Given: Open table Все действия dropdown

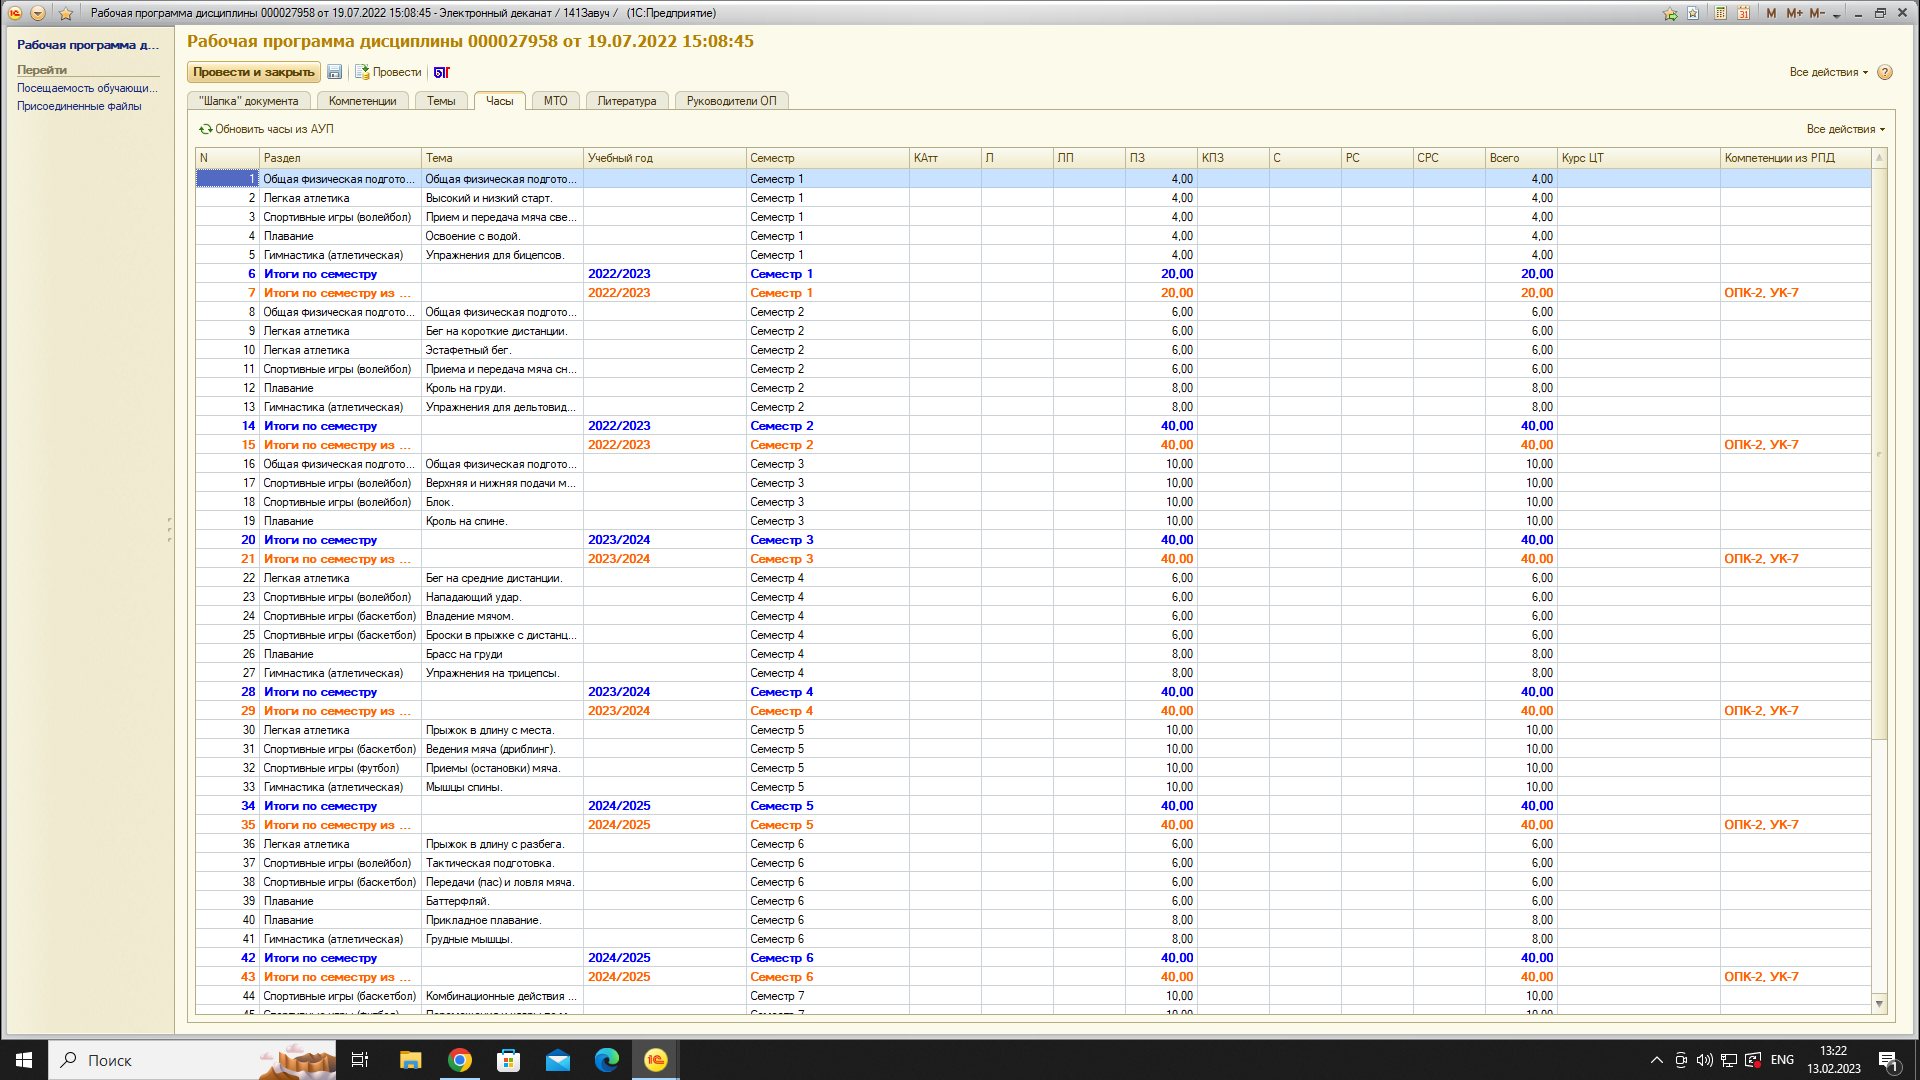Looking at the screenshot, I should (x=1845, y=129).
